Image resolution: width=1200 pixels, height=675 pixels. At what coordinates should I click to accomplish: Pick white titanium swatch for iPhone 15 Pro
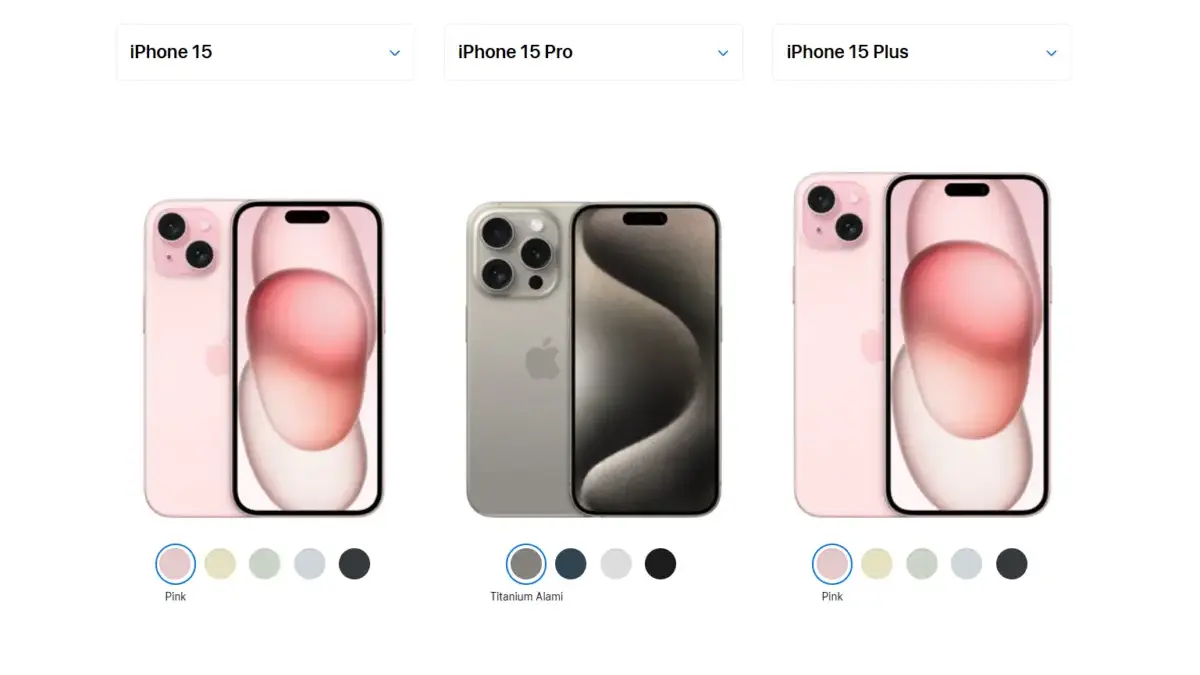tap(616, 564)
